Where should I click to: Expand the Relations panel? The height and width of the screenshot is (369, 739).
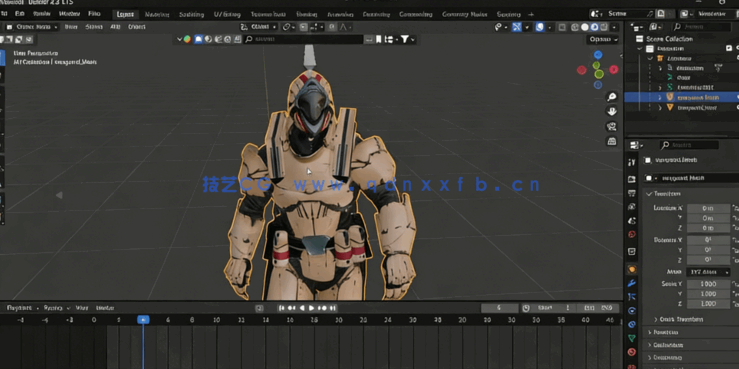(x=663, y=332)
